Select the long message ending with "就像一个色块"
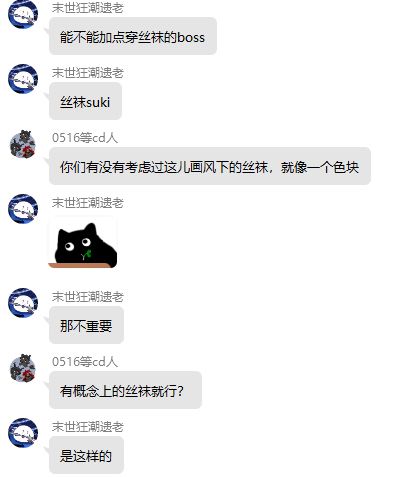The image size is (407, 477). coord(210,166)
